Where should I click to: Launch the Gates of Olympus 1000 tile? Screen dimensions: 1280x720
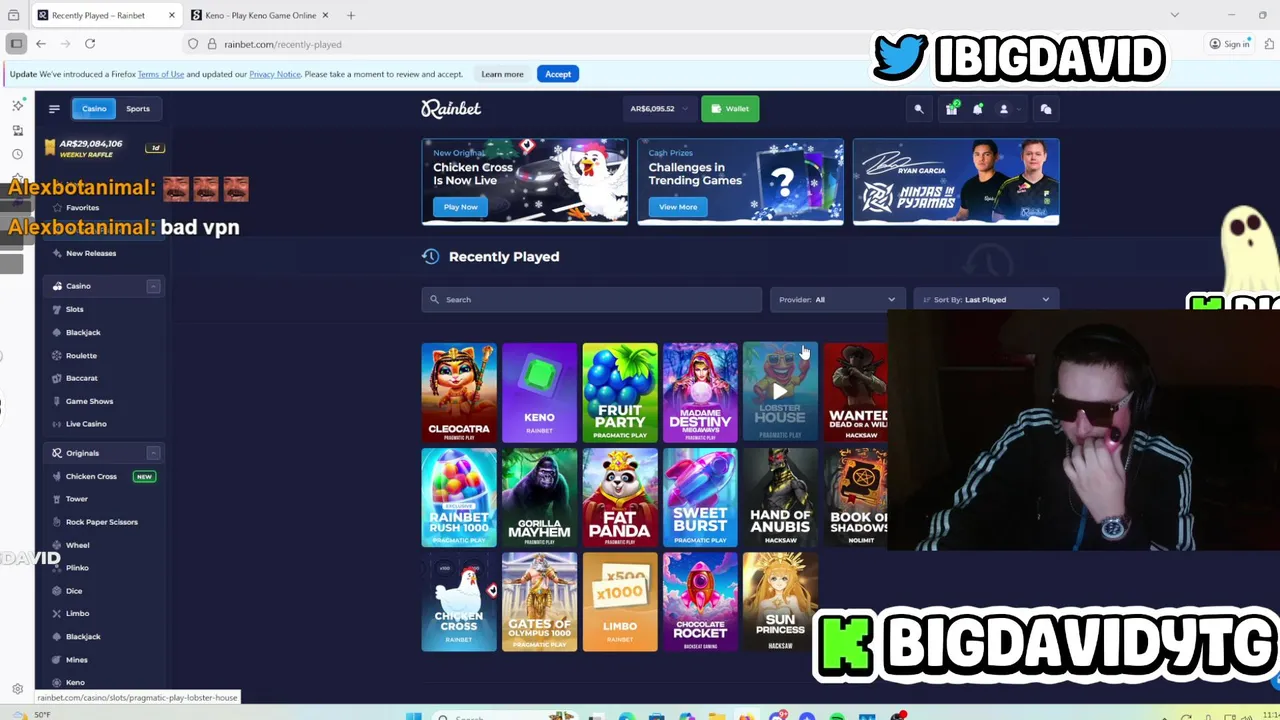click(x=539, y=602)
